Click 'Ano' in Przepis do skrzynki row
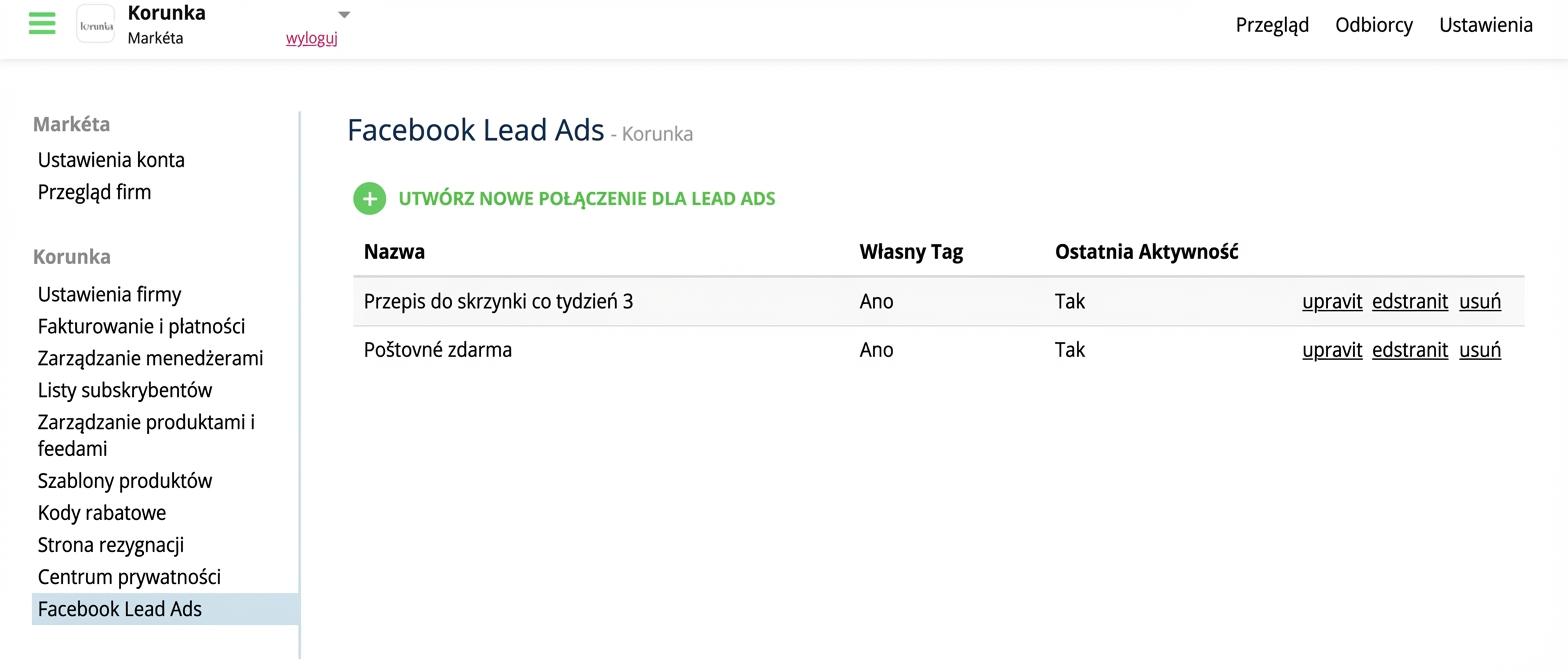This screenshot has height=672, width=1568. [876, 301]
